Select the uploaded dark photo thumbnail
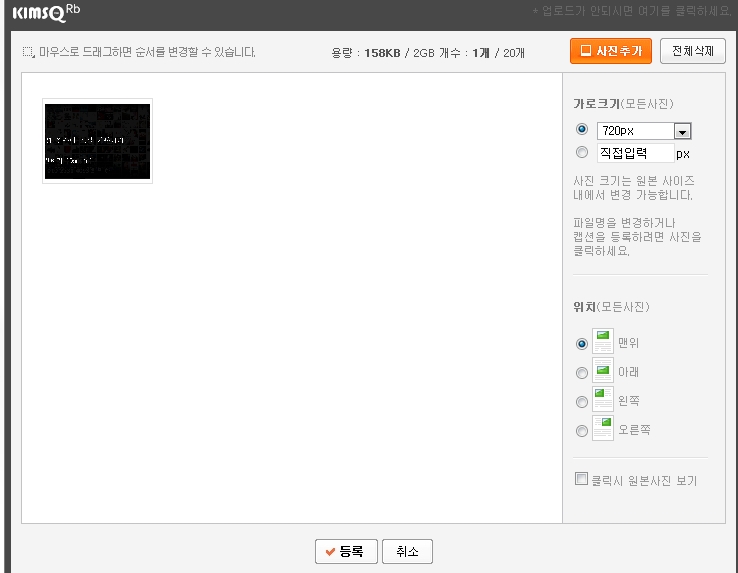738x573 pixels. tap(97, 141)
